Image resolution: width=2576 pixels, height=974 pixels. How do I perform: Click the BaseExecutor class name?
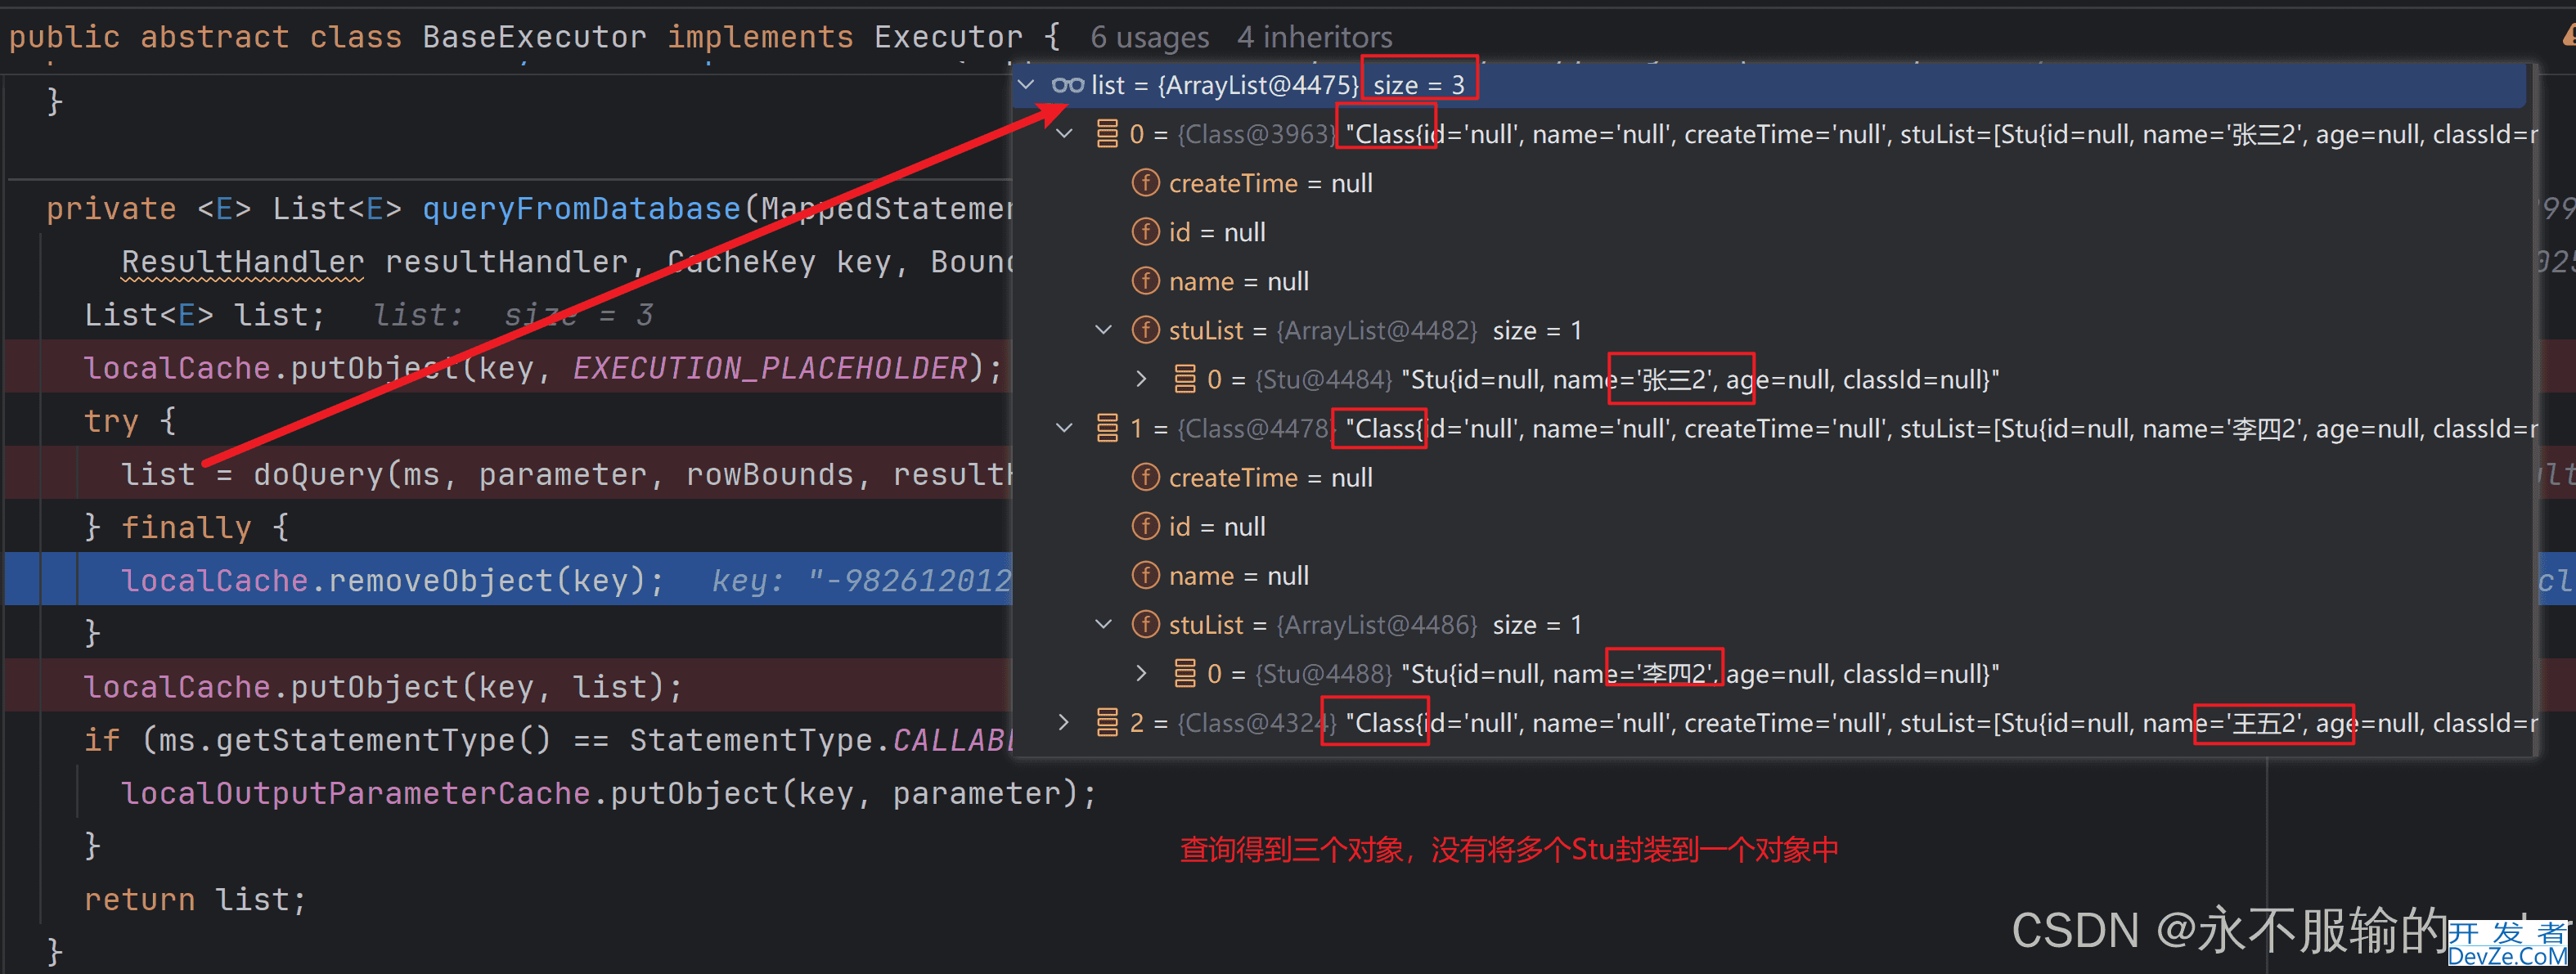[534, 37]
